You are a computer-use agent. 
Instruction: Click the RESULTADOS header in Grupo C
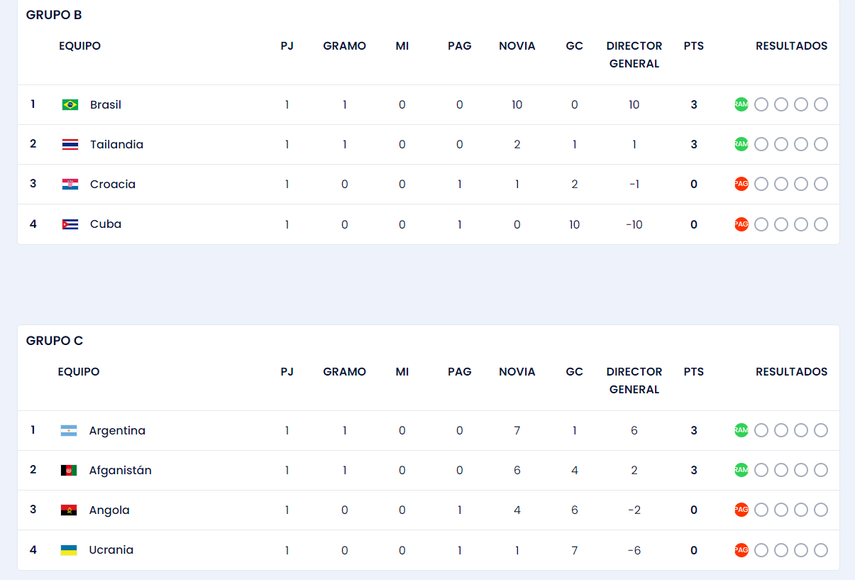(791, 372)
